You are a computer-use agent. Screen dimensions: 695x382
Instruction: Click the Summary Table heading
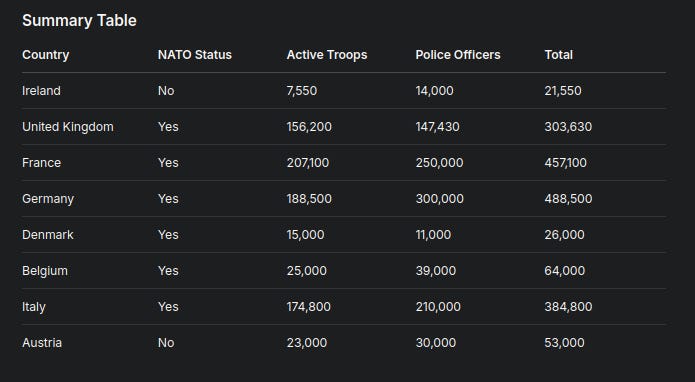click(79, 20)
